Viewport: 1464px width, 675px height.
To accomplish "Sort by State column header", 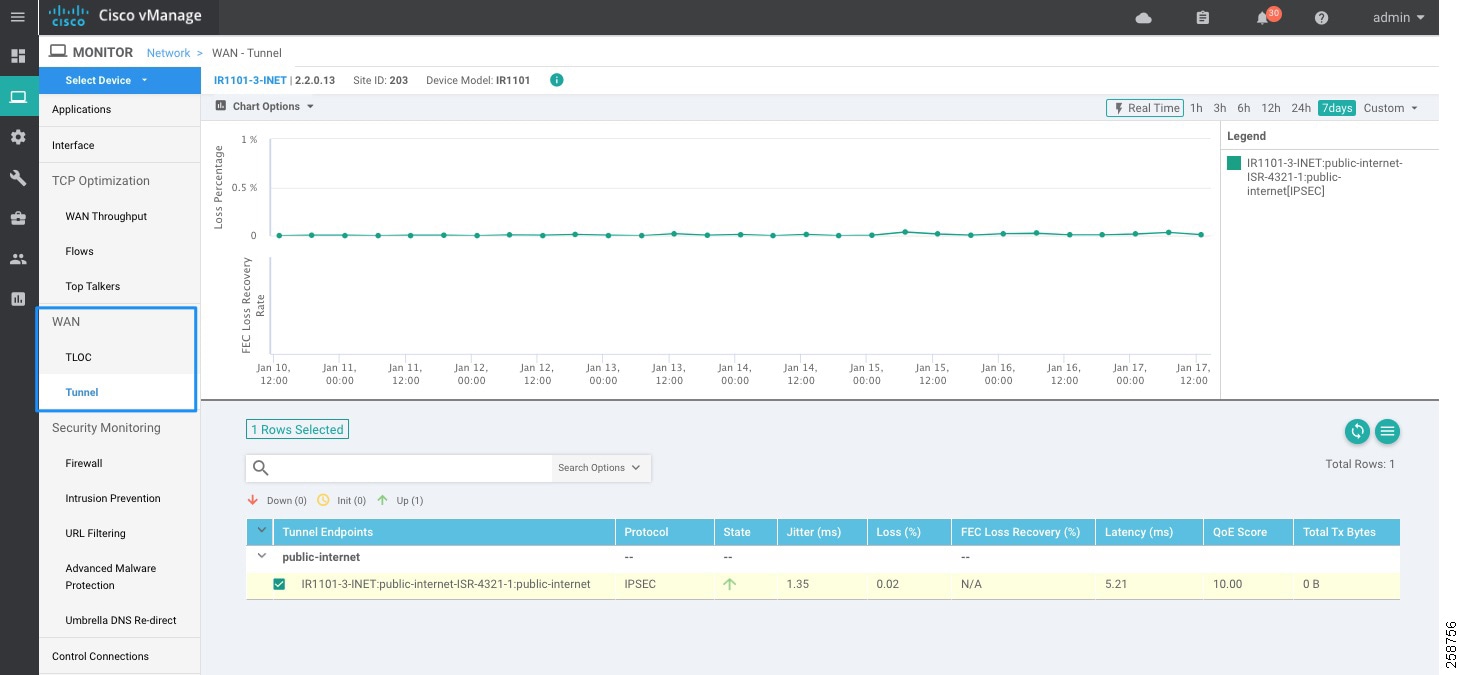I will click(746, 532).
